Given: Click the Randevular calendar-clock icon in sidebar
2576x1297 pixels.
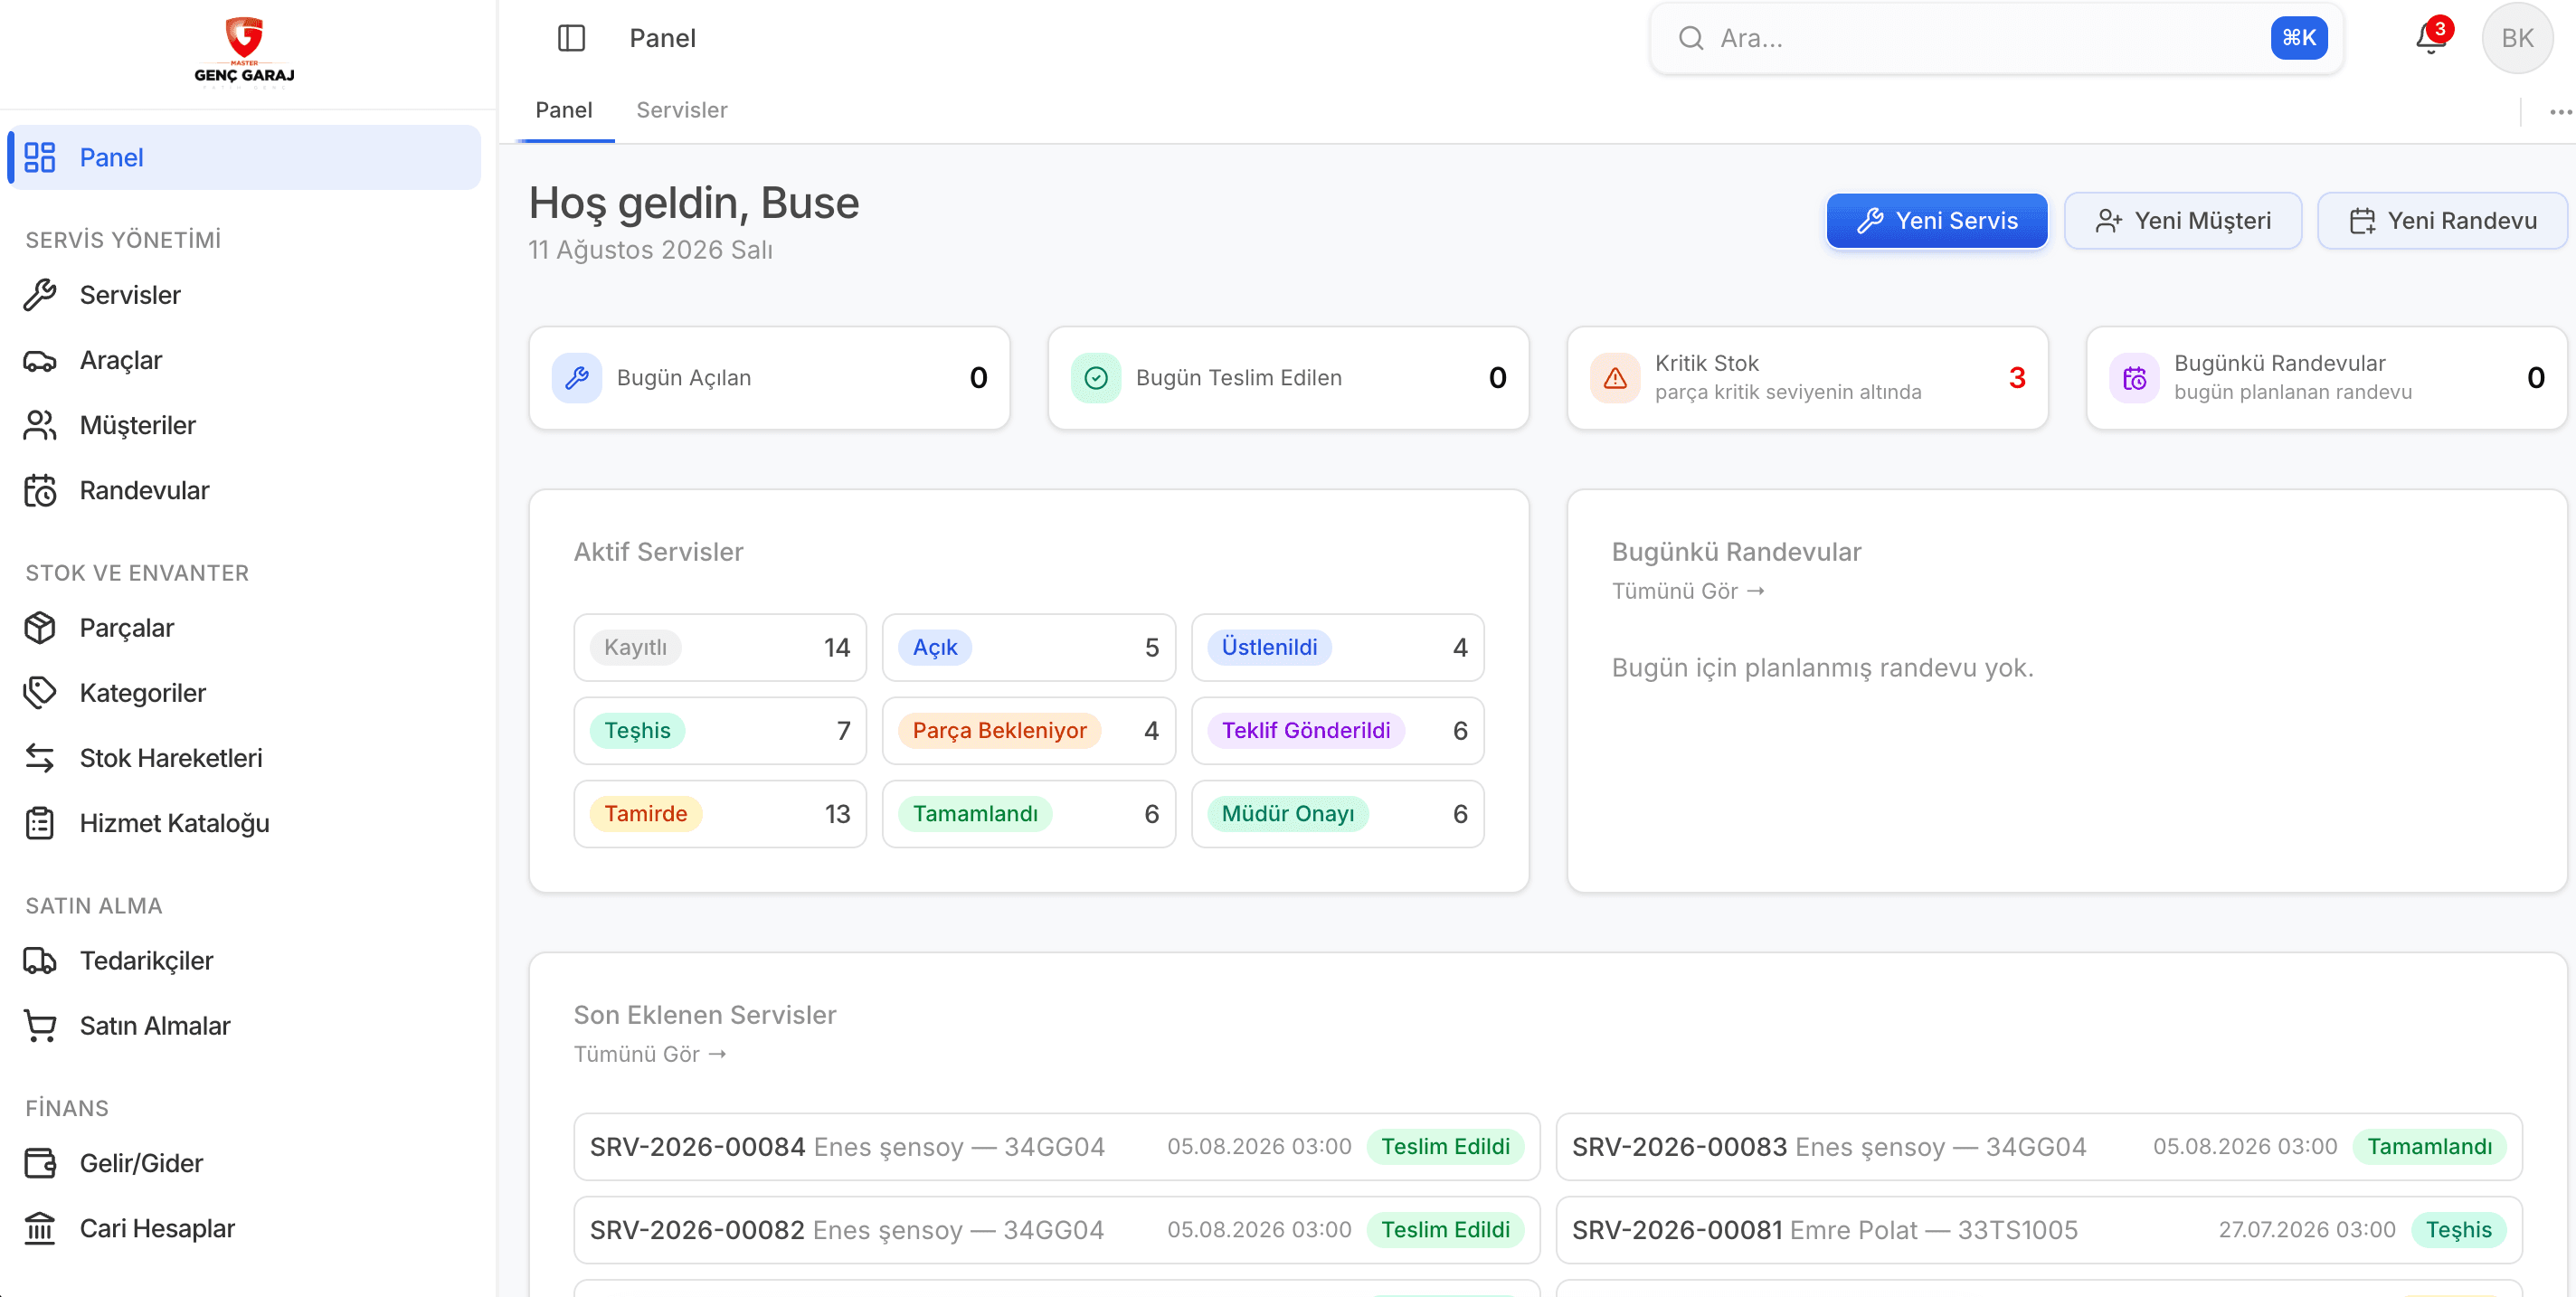Looking at the screenshot, I should click(x=40, y=490).
